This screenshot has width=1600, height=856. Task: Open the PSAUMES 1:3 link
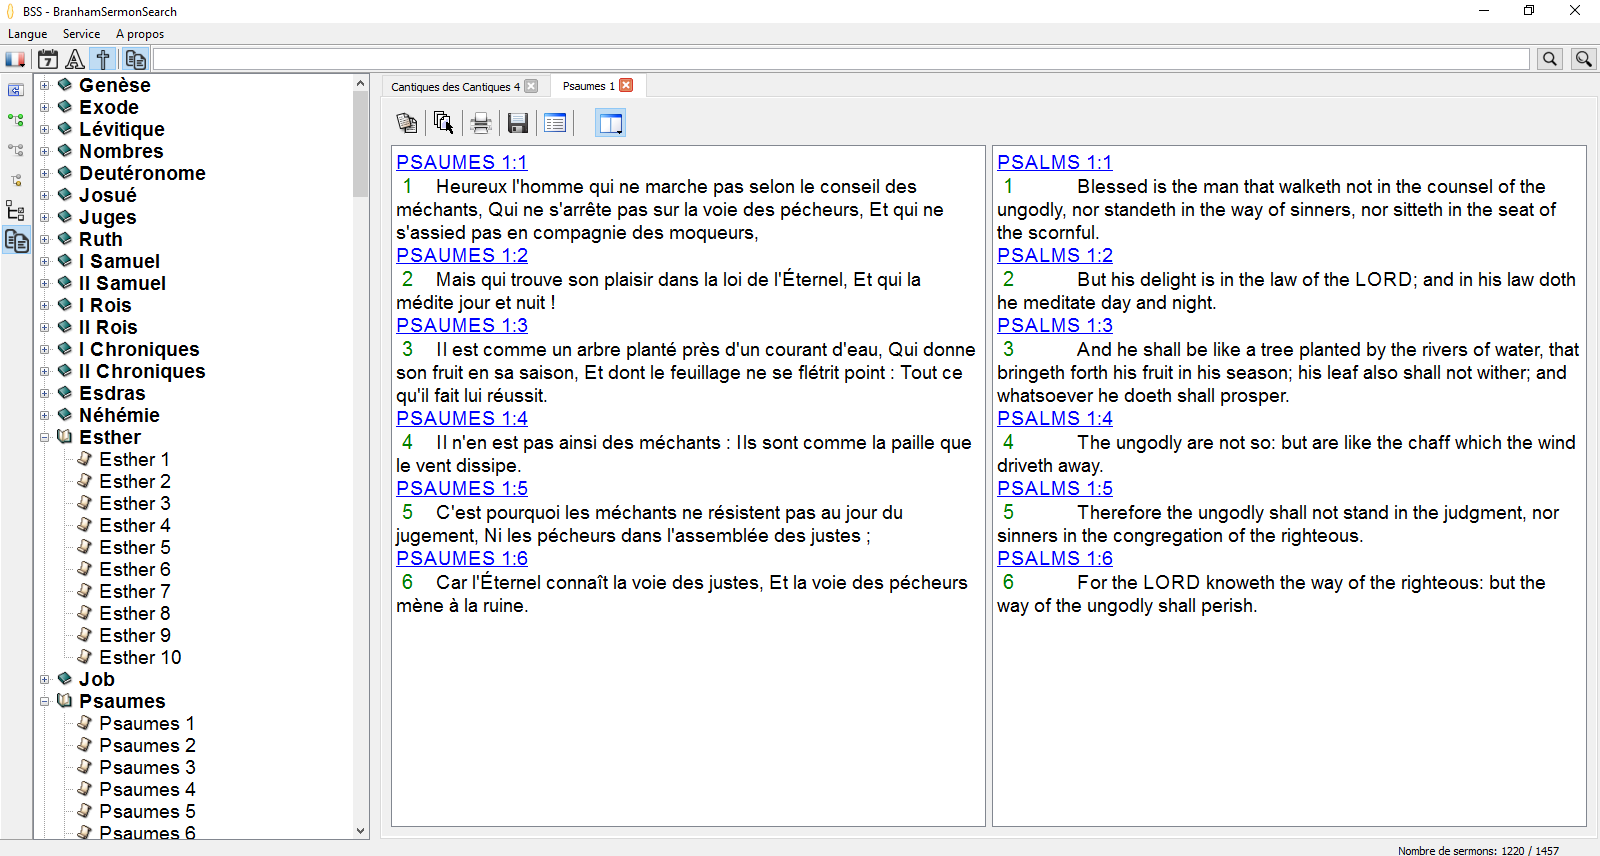click(462, 325)
